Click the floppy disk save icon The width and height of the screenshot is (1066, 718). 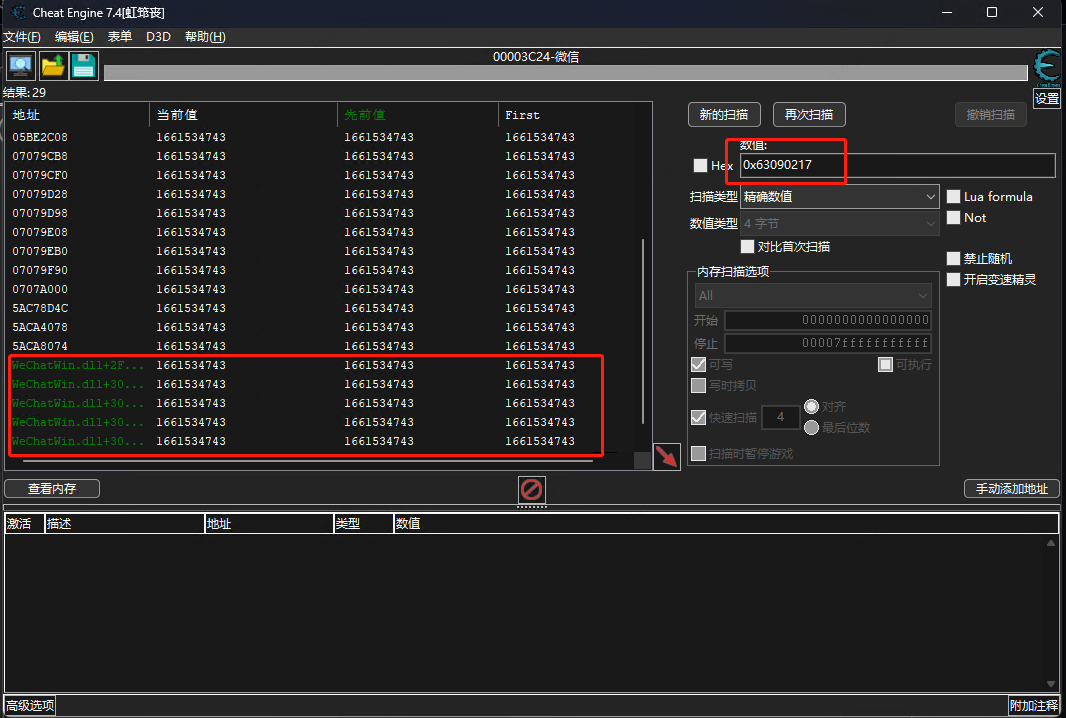click(x=84, y=66)
